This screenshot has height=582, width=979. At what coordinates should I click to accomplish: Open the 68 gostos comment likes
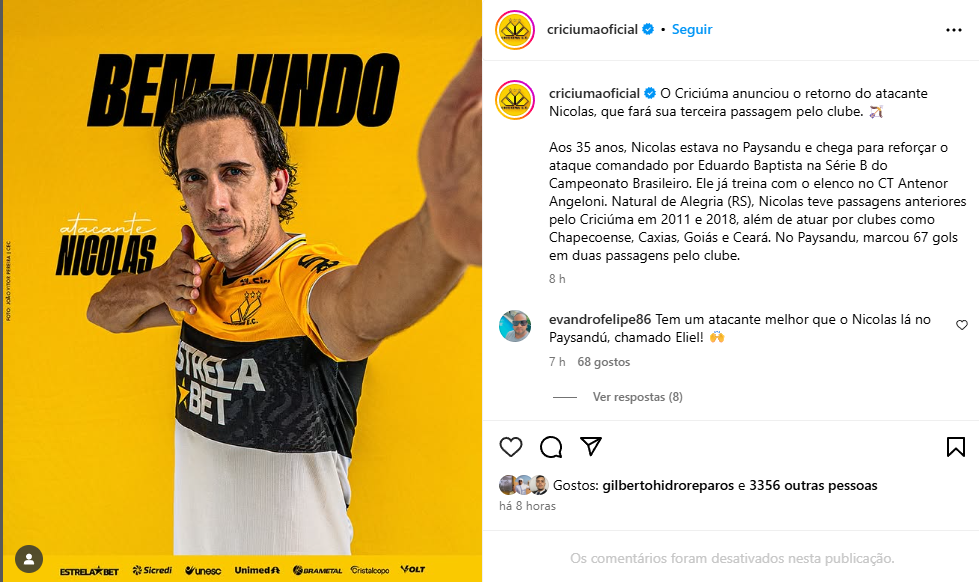coord(604,362)
